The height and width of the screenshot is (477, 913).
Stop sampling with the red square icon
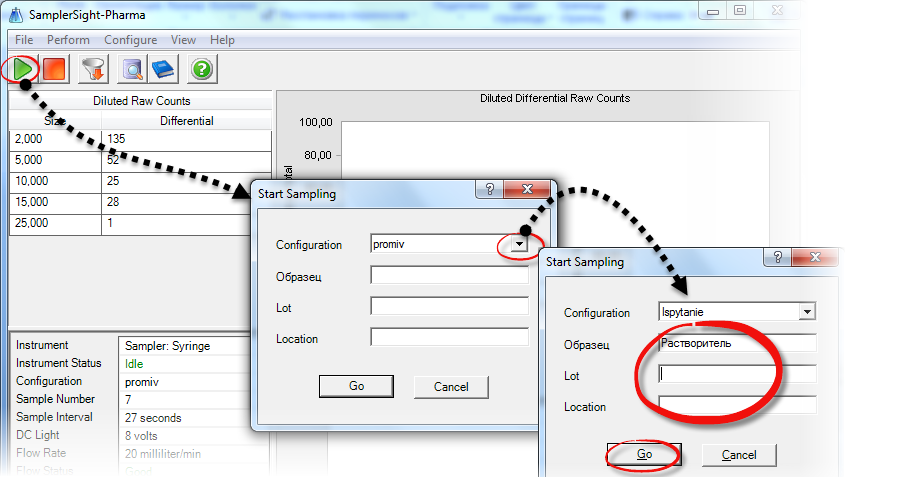[x=55, y=69]
